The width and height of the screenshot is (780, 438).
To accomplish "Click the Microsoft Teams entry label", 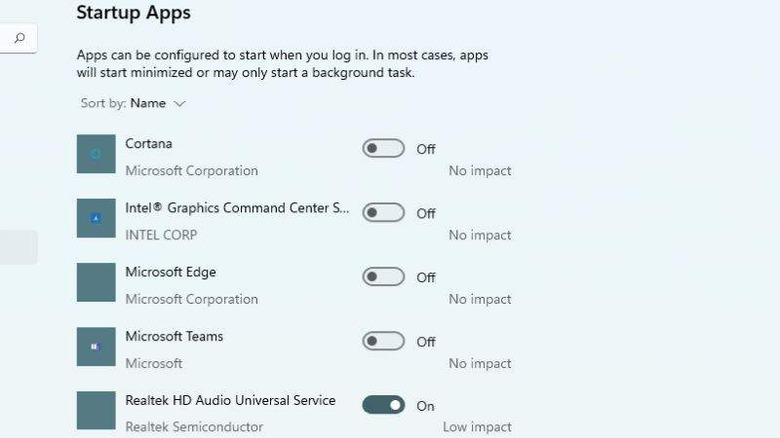I will tap(174, 336).
